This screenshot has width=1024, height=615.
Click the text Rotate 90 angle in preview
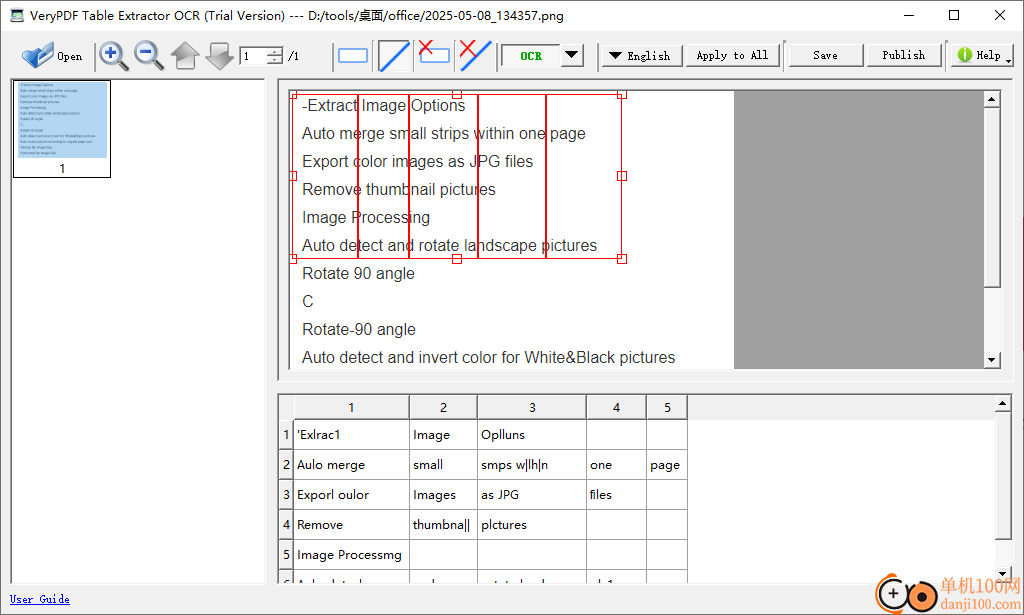click(358, 274)
